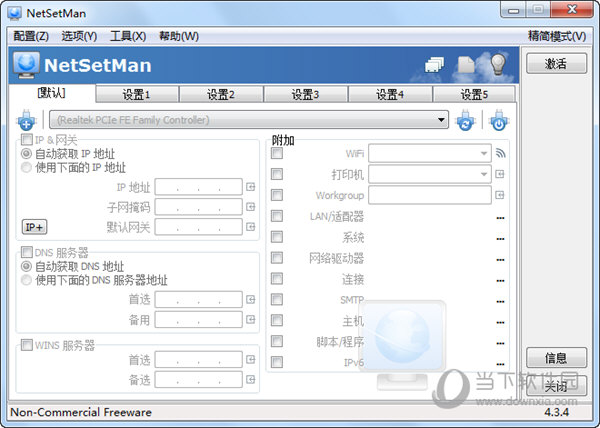This screenshot has height=428, width=600.
Task: Tick the LAN/适配器 checkbox
Action: [x=277, y=216]
